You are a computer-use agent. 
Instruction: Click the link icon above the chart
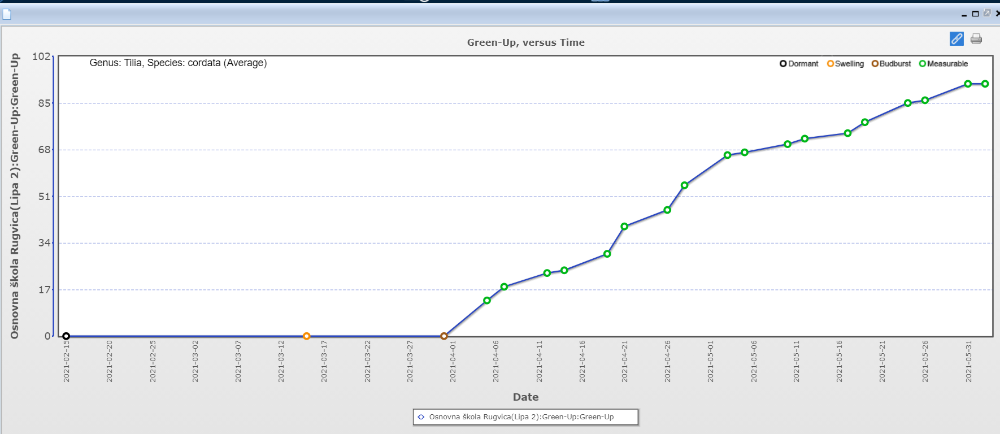956,39
